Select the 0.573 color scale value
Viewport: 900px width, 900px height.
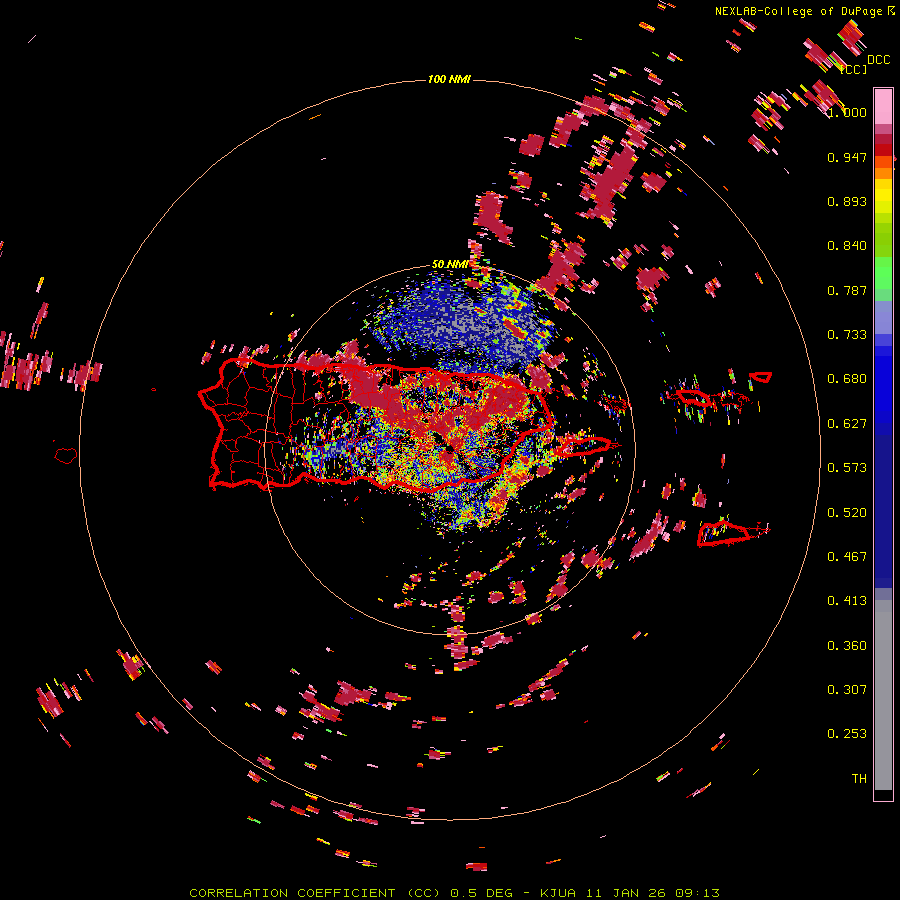pyautogui.click(x=847, y=468)
